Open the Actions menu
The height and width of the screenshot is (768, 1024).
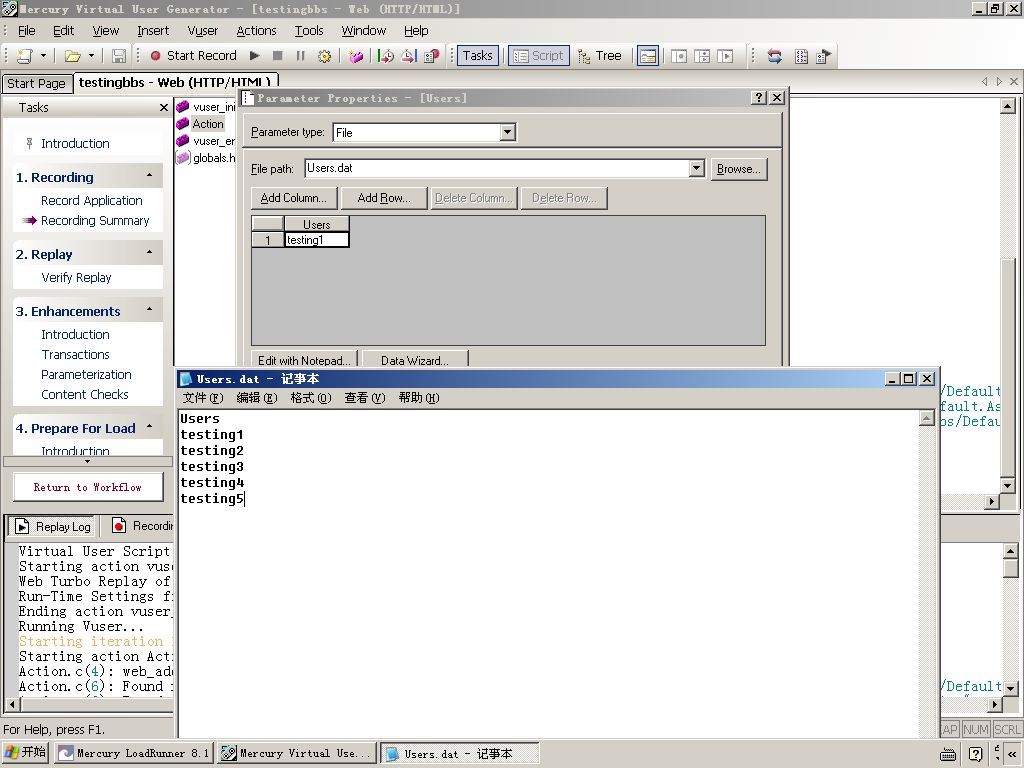tap(256, 31)
